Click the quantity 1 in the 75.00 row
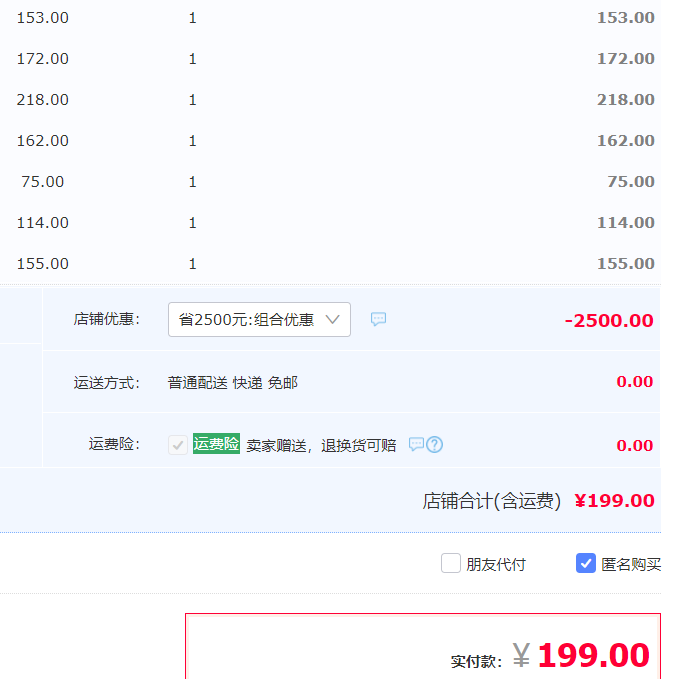The width and height of the screenshot is (681, 679). click(x=193, y=182)
